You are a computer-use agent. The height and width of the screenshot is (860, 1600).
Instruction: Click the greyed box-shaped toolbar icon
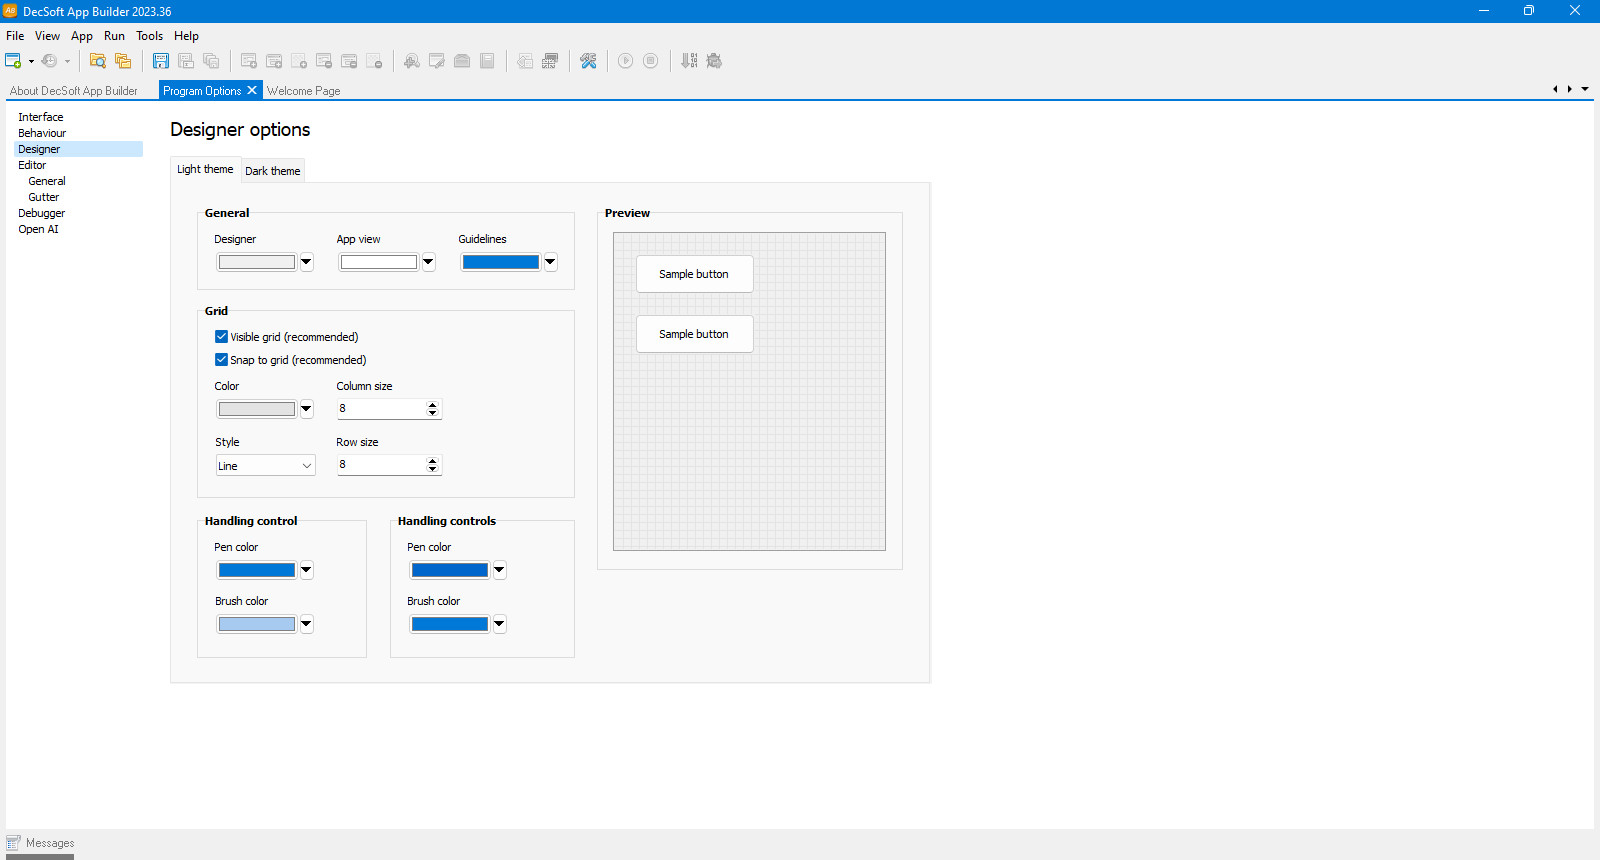[x=462, y=61]
